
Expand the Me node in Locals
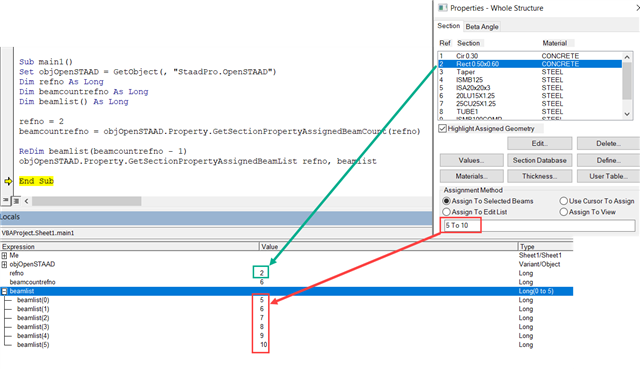click(4, 256)
